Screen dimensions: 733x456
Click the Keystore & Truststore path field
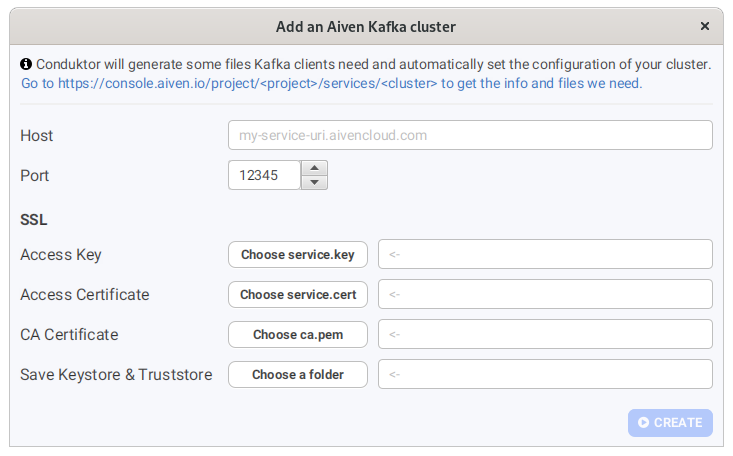[545, 374]
